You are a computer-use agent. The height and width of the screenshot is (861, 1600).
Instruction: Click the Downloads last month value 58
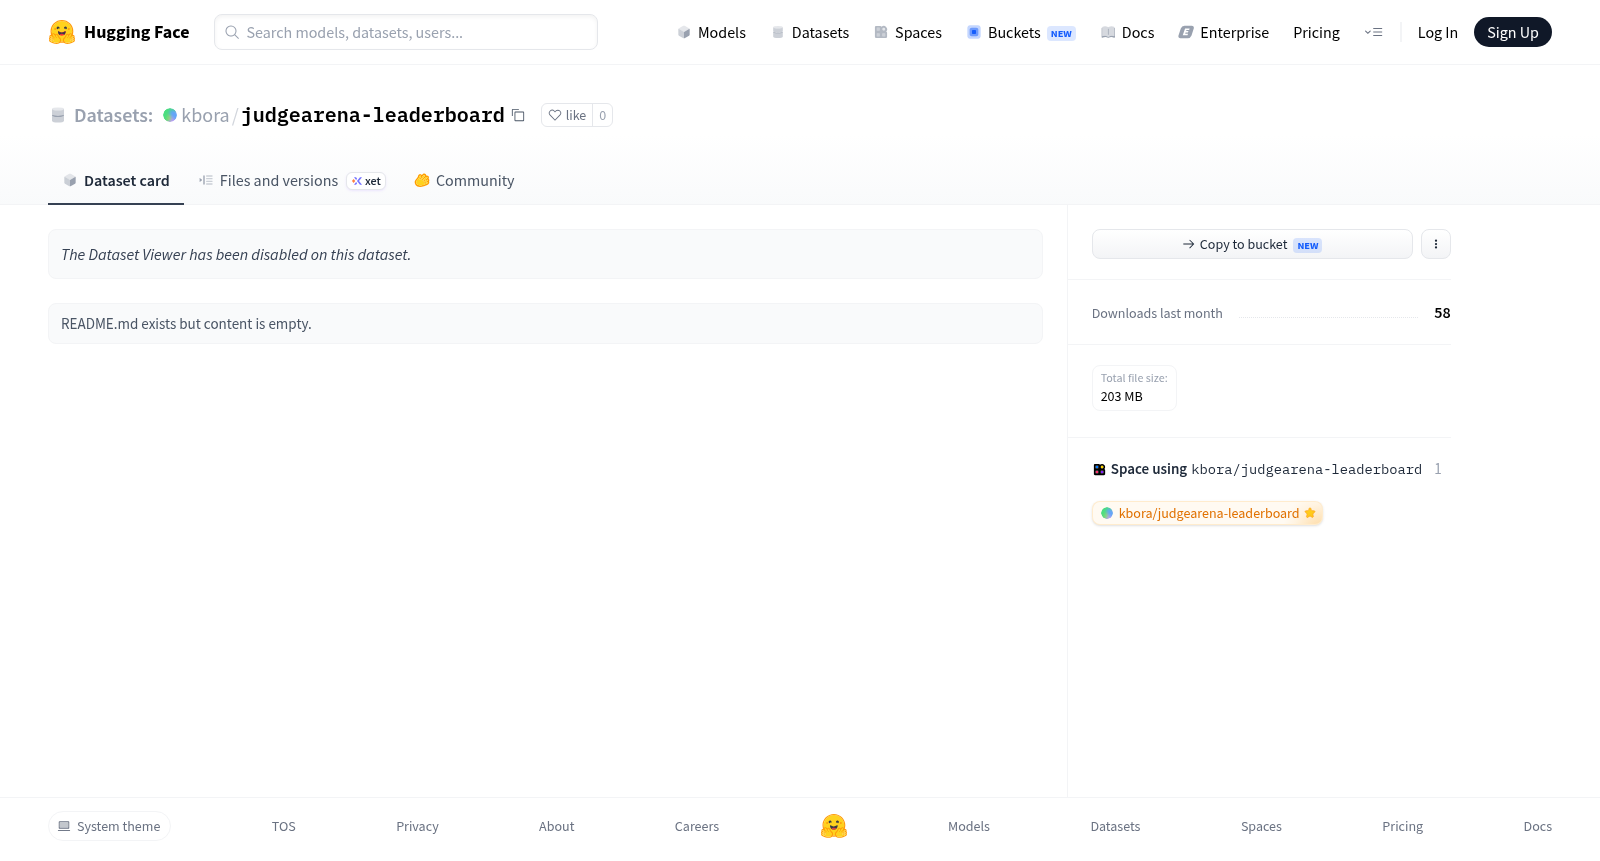pos(1442,313)
